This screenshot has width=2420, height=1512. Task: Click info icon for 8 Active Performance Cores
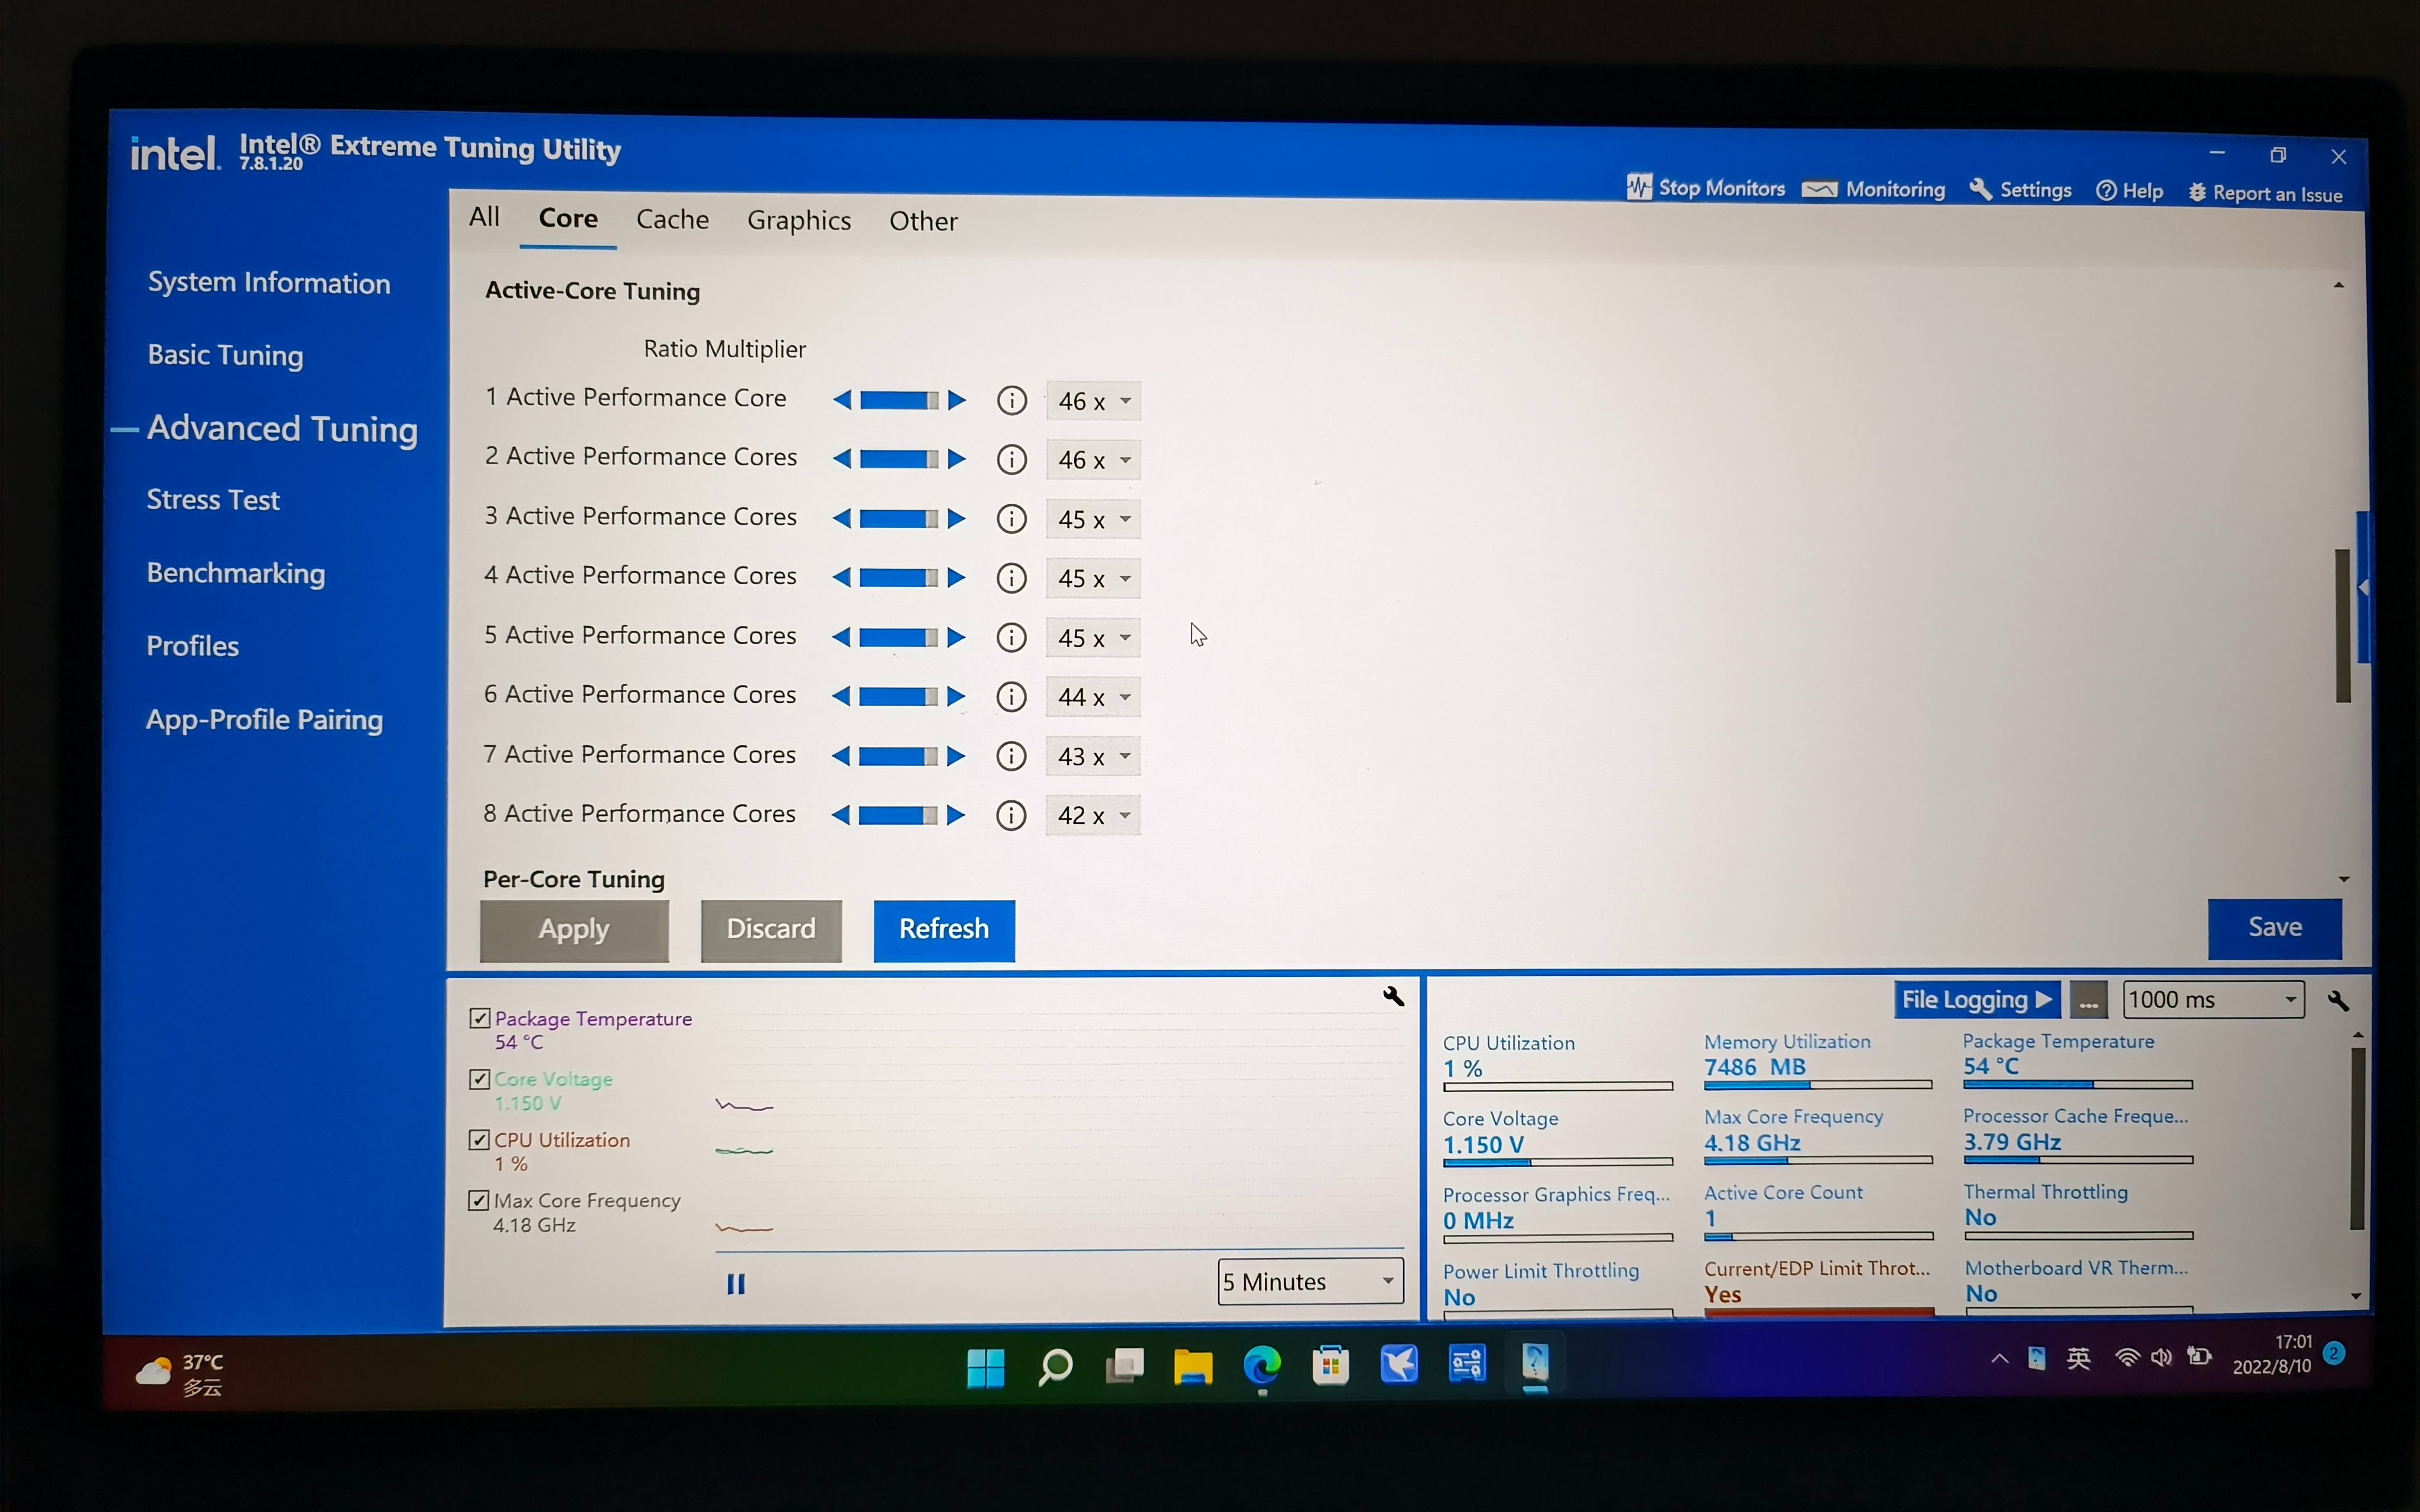[1012, 815]
